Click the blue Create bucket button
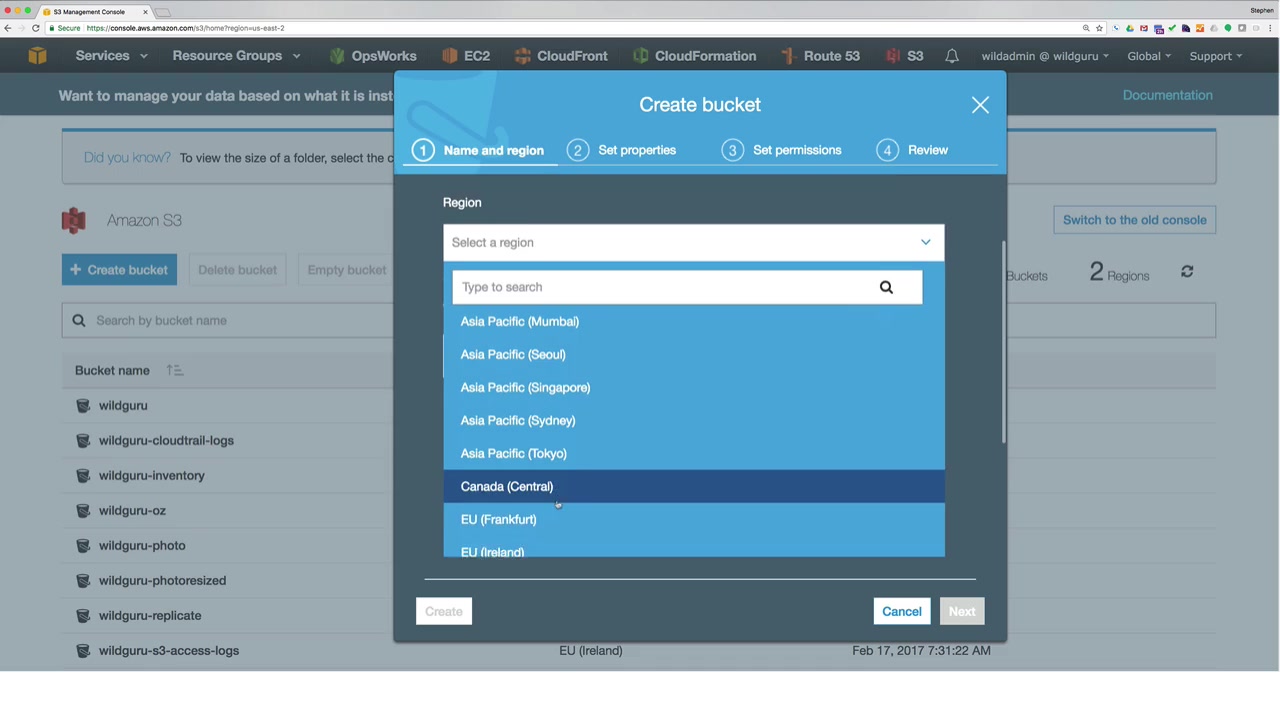The height and width of the screenshot is (720, 1280). (x=119, y=270)
